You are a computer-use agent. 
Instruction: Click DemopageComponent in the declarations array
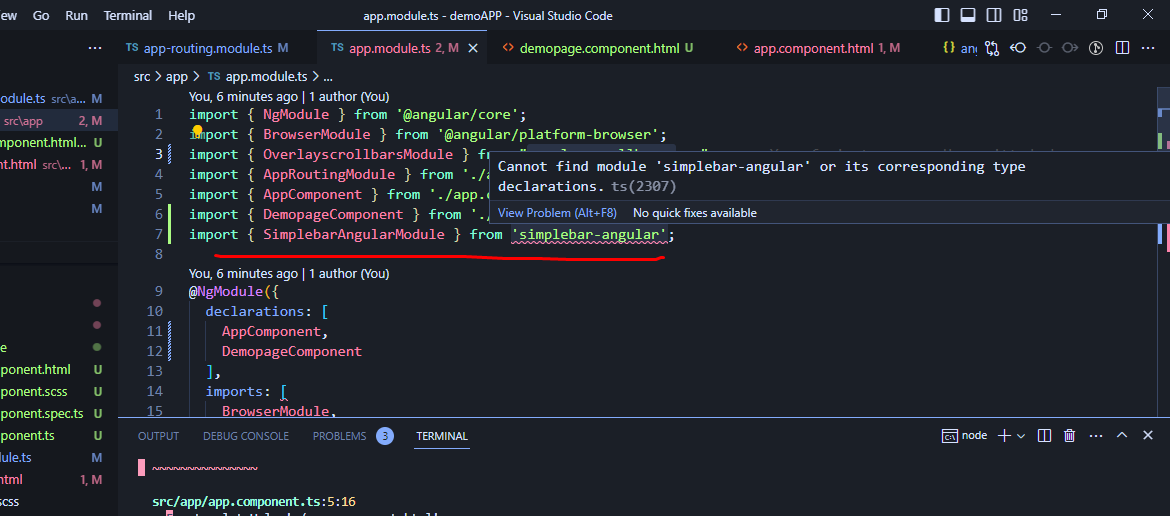click(x=292, y=351)
